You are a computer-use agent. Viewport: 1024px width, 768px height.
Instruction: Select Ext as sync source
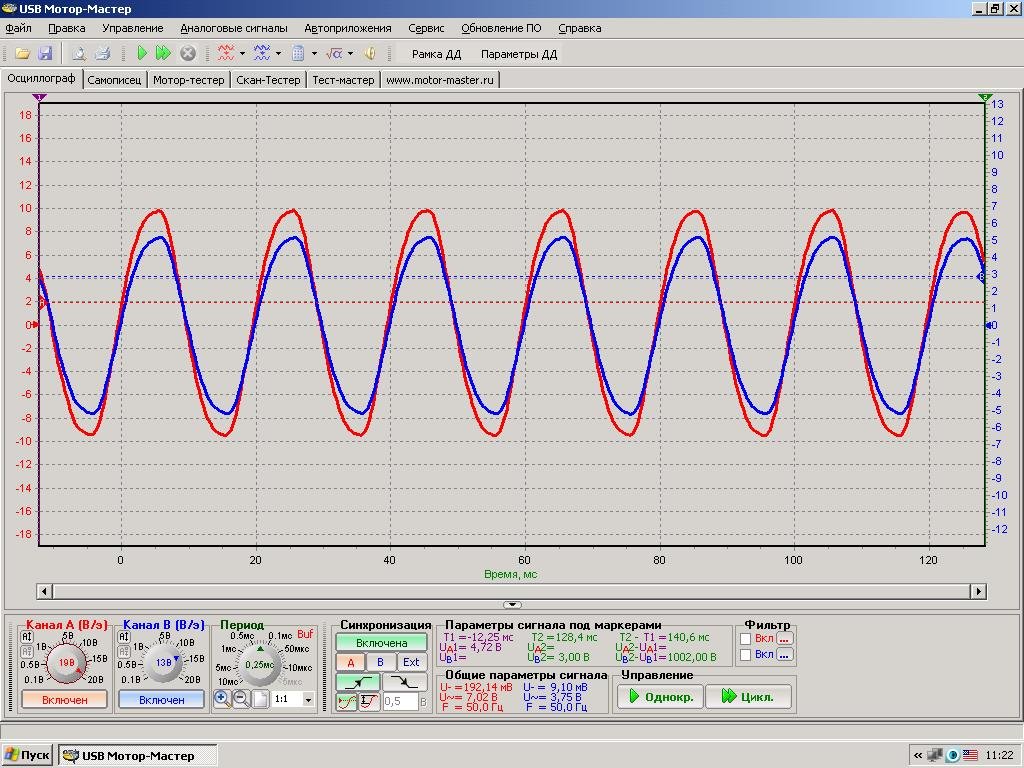411,662
